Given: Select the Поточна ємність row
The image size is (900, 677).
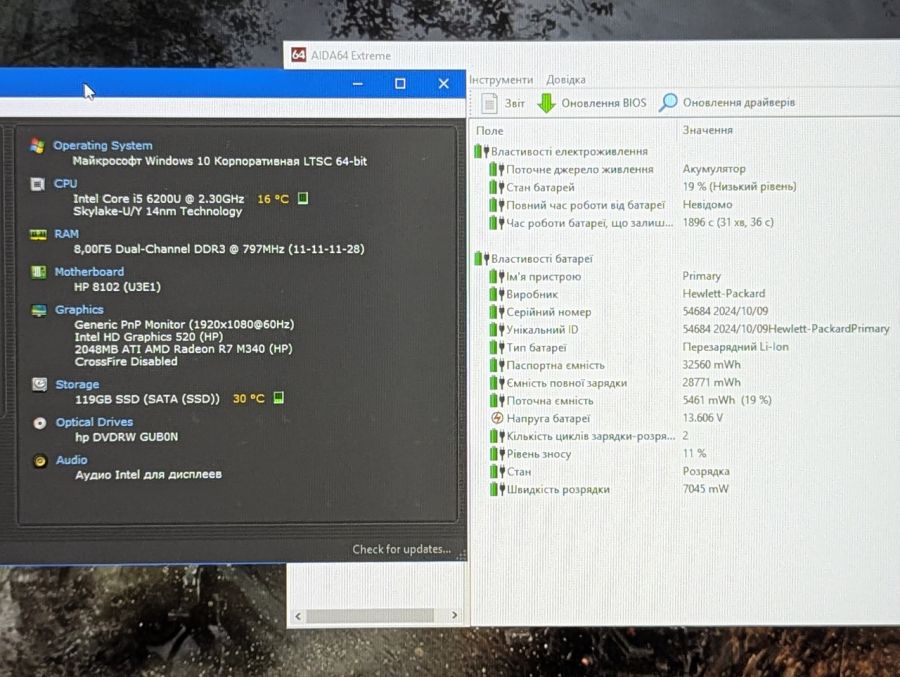Looking at the screenshot, I should (541, 401).
